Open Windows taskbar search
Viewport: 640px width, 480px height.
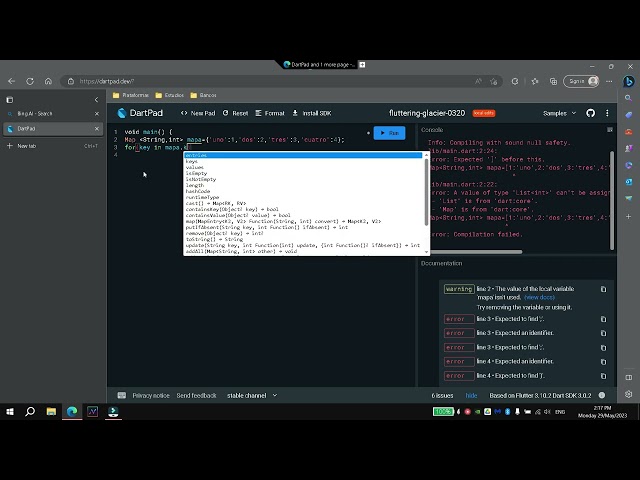click(30, 411)
